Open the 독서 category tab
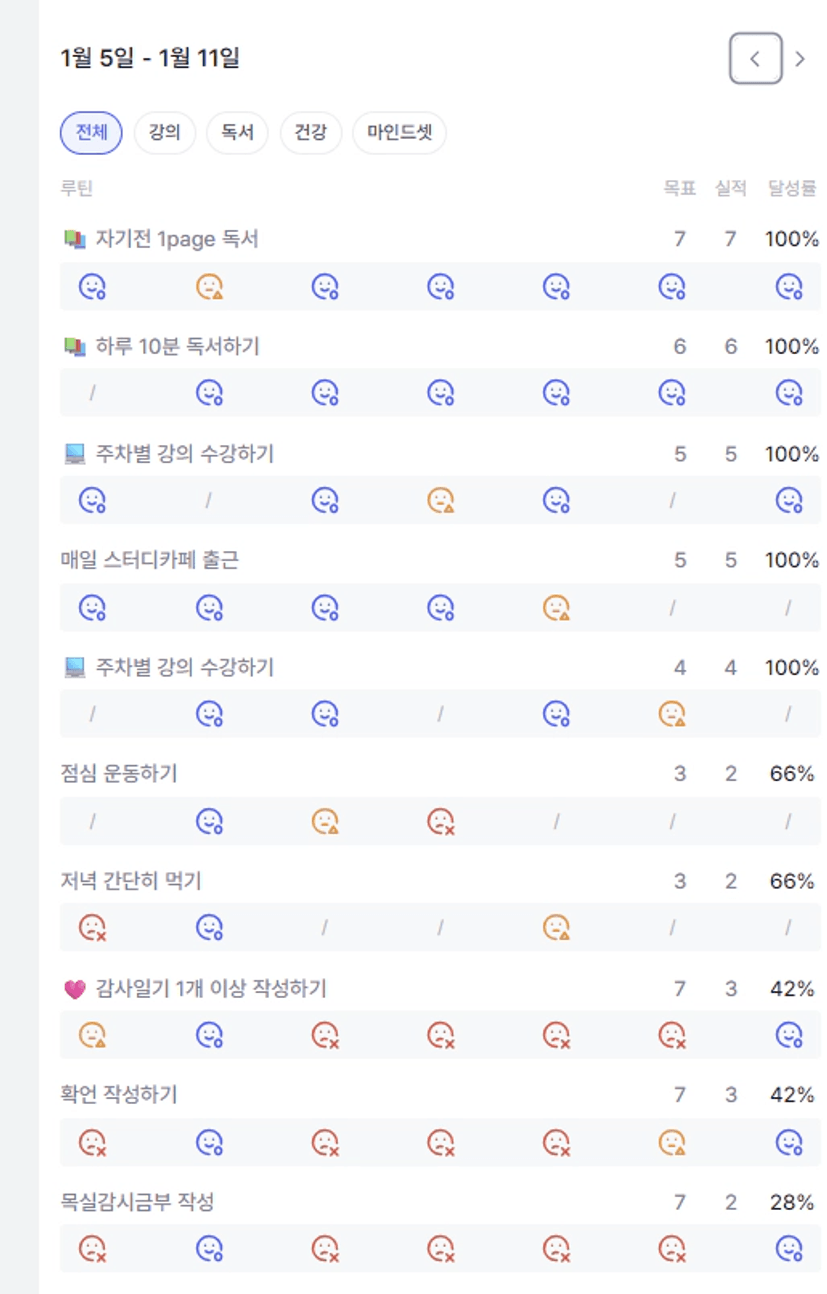827x1294 pixels. [237, 133]
